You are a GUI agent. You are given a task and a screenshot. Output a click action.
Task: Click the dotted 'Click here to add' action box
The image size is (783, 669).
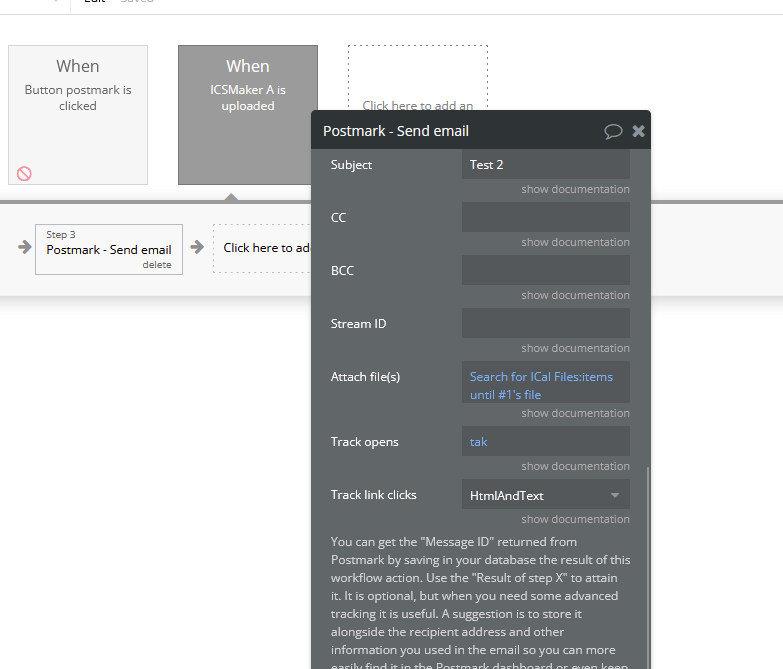[262, 248]
